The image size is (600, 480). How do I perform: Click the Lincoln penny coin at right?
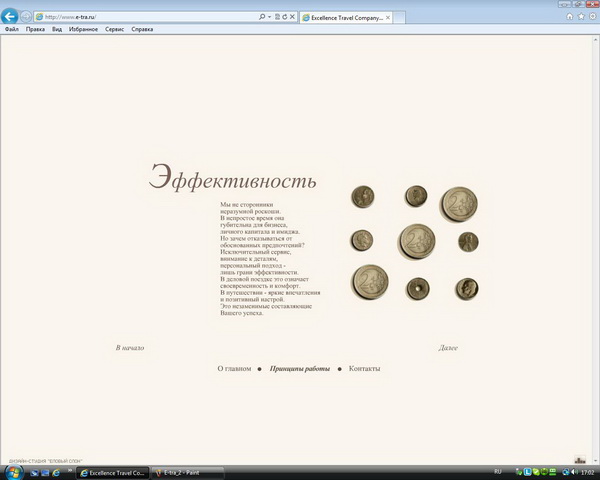[468, 242]
